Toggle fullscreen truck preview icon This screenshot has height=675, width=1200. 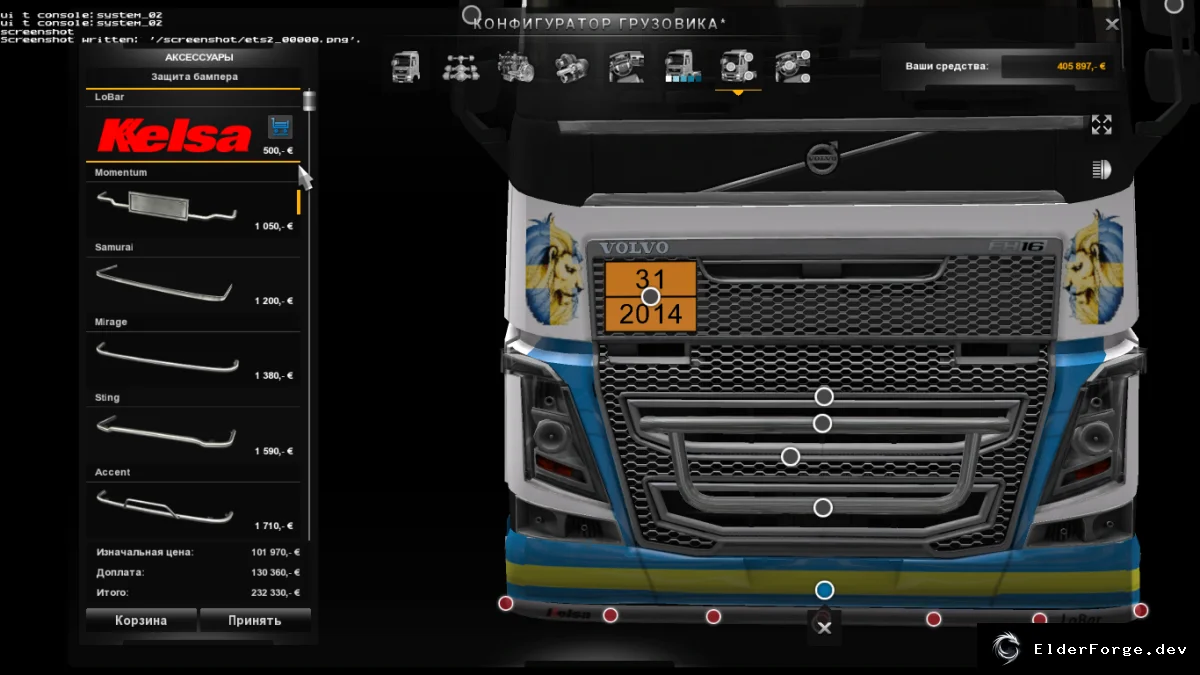(1101, 124)
